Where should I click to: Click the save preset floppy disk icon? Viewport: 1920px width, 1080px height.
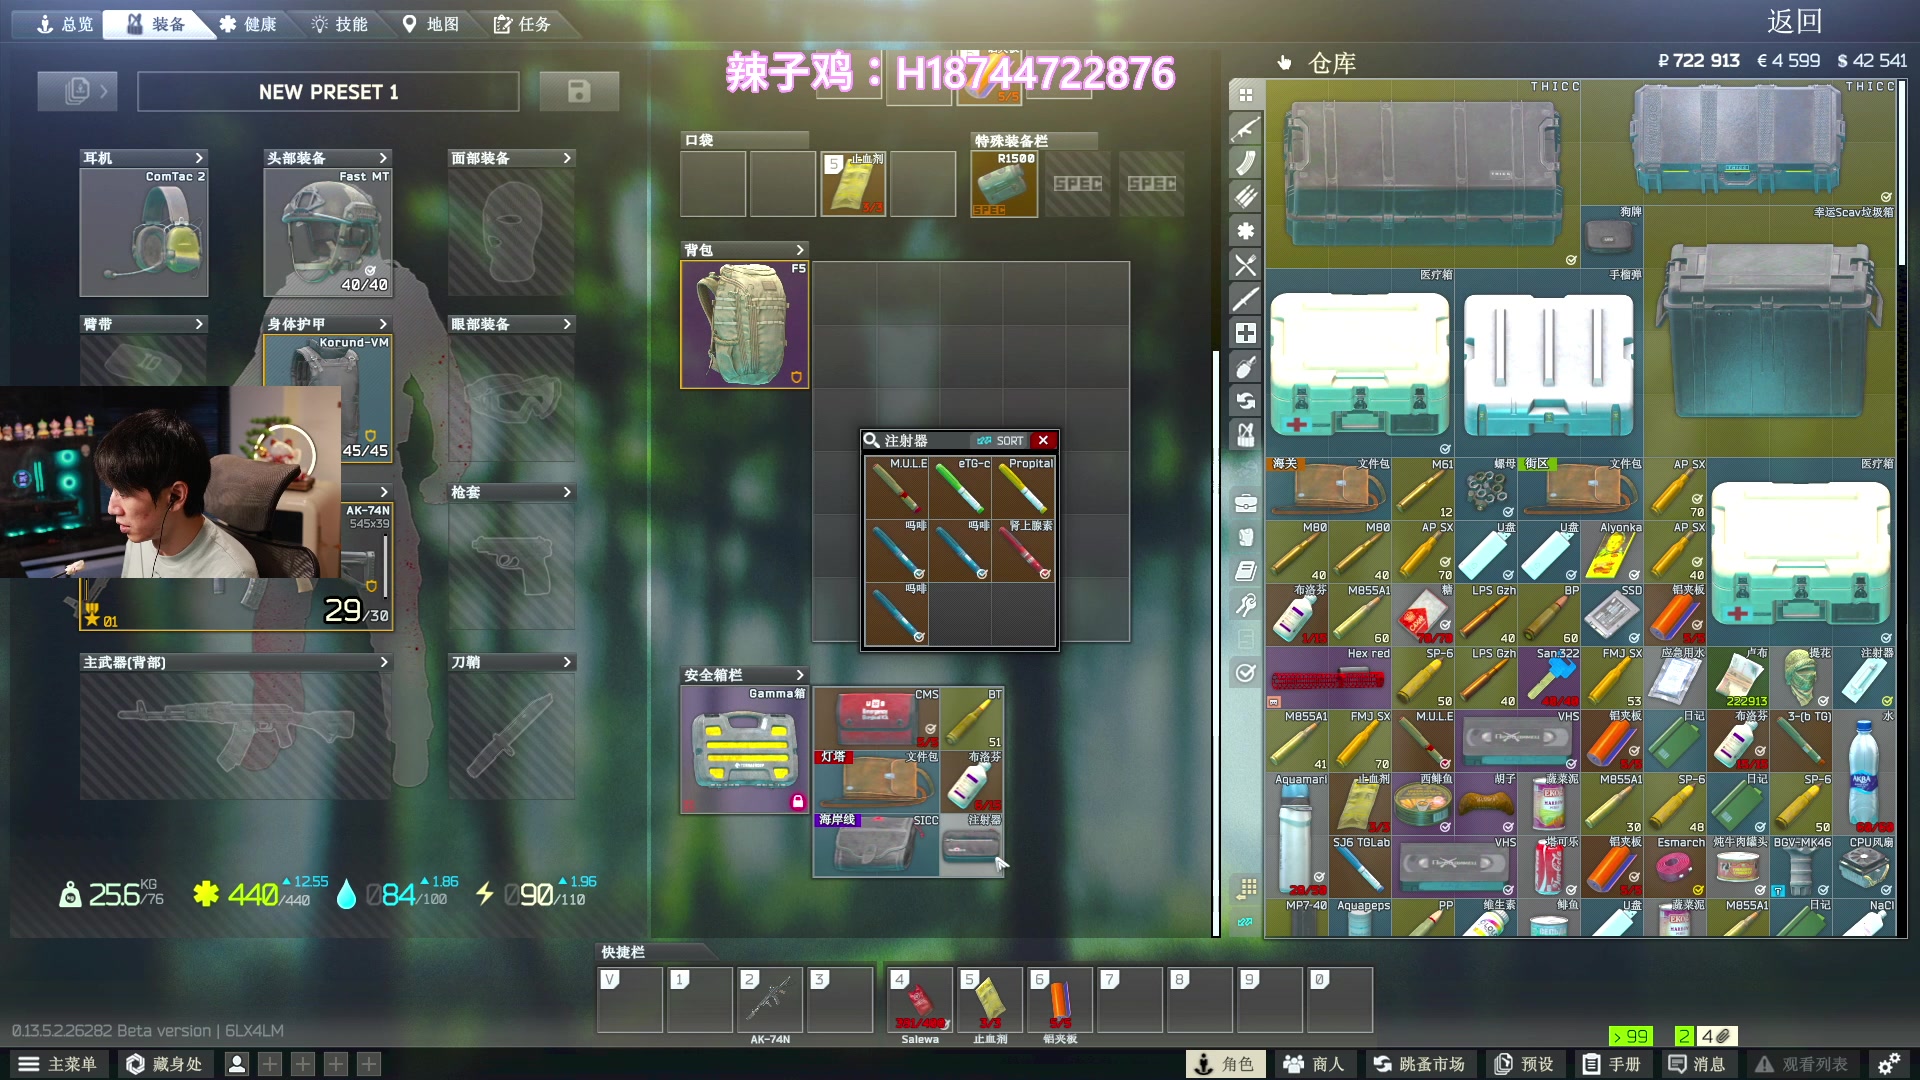[x=579, y=91]
